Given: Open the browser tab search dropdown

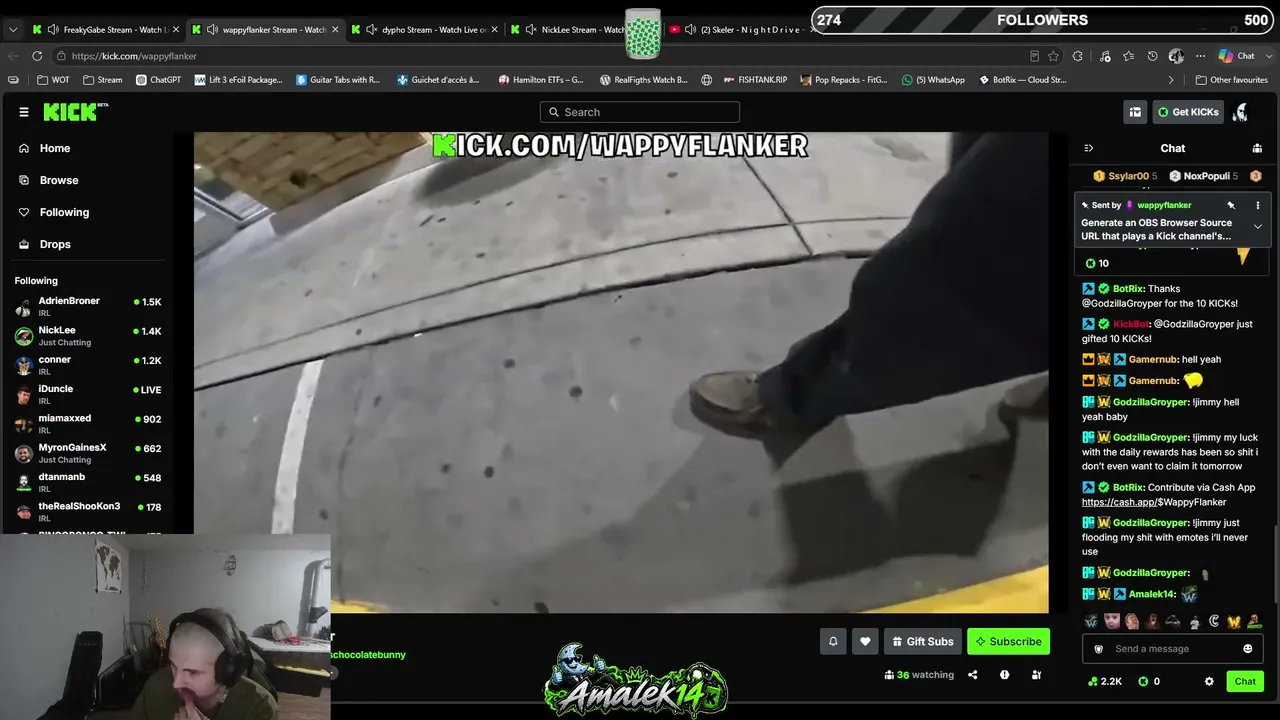Looking at the screenshot, I should pyautogui.click(x=12, y=30).
